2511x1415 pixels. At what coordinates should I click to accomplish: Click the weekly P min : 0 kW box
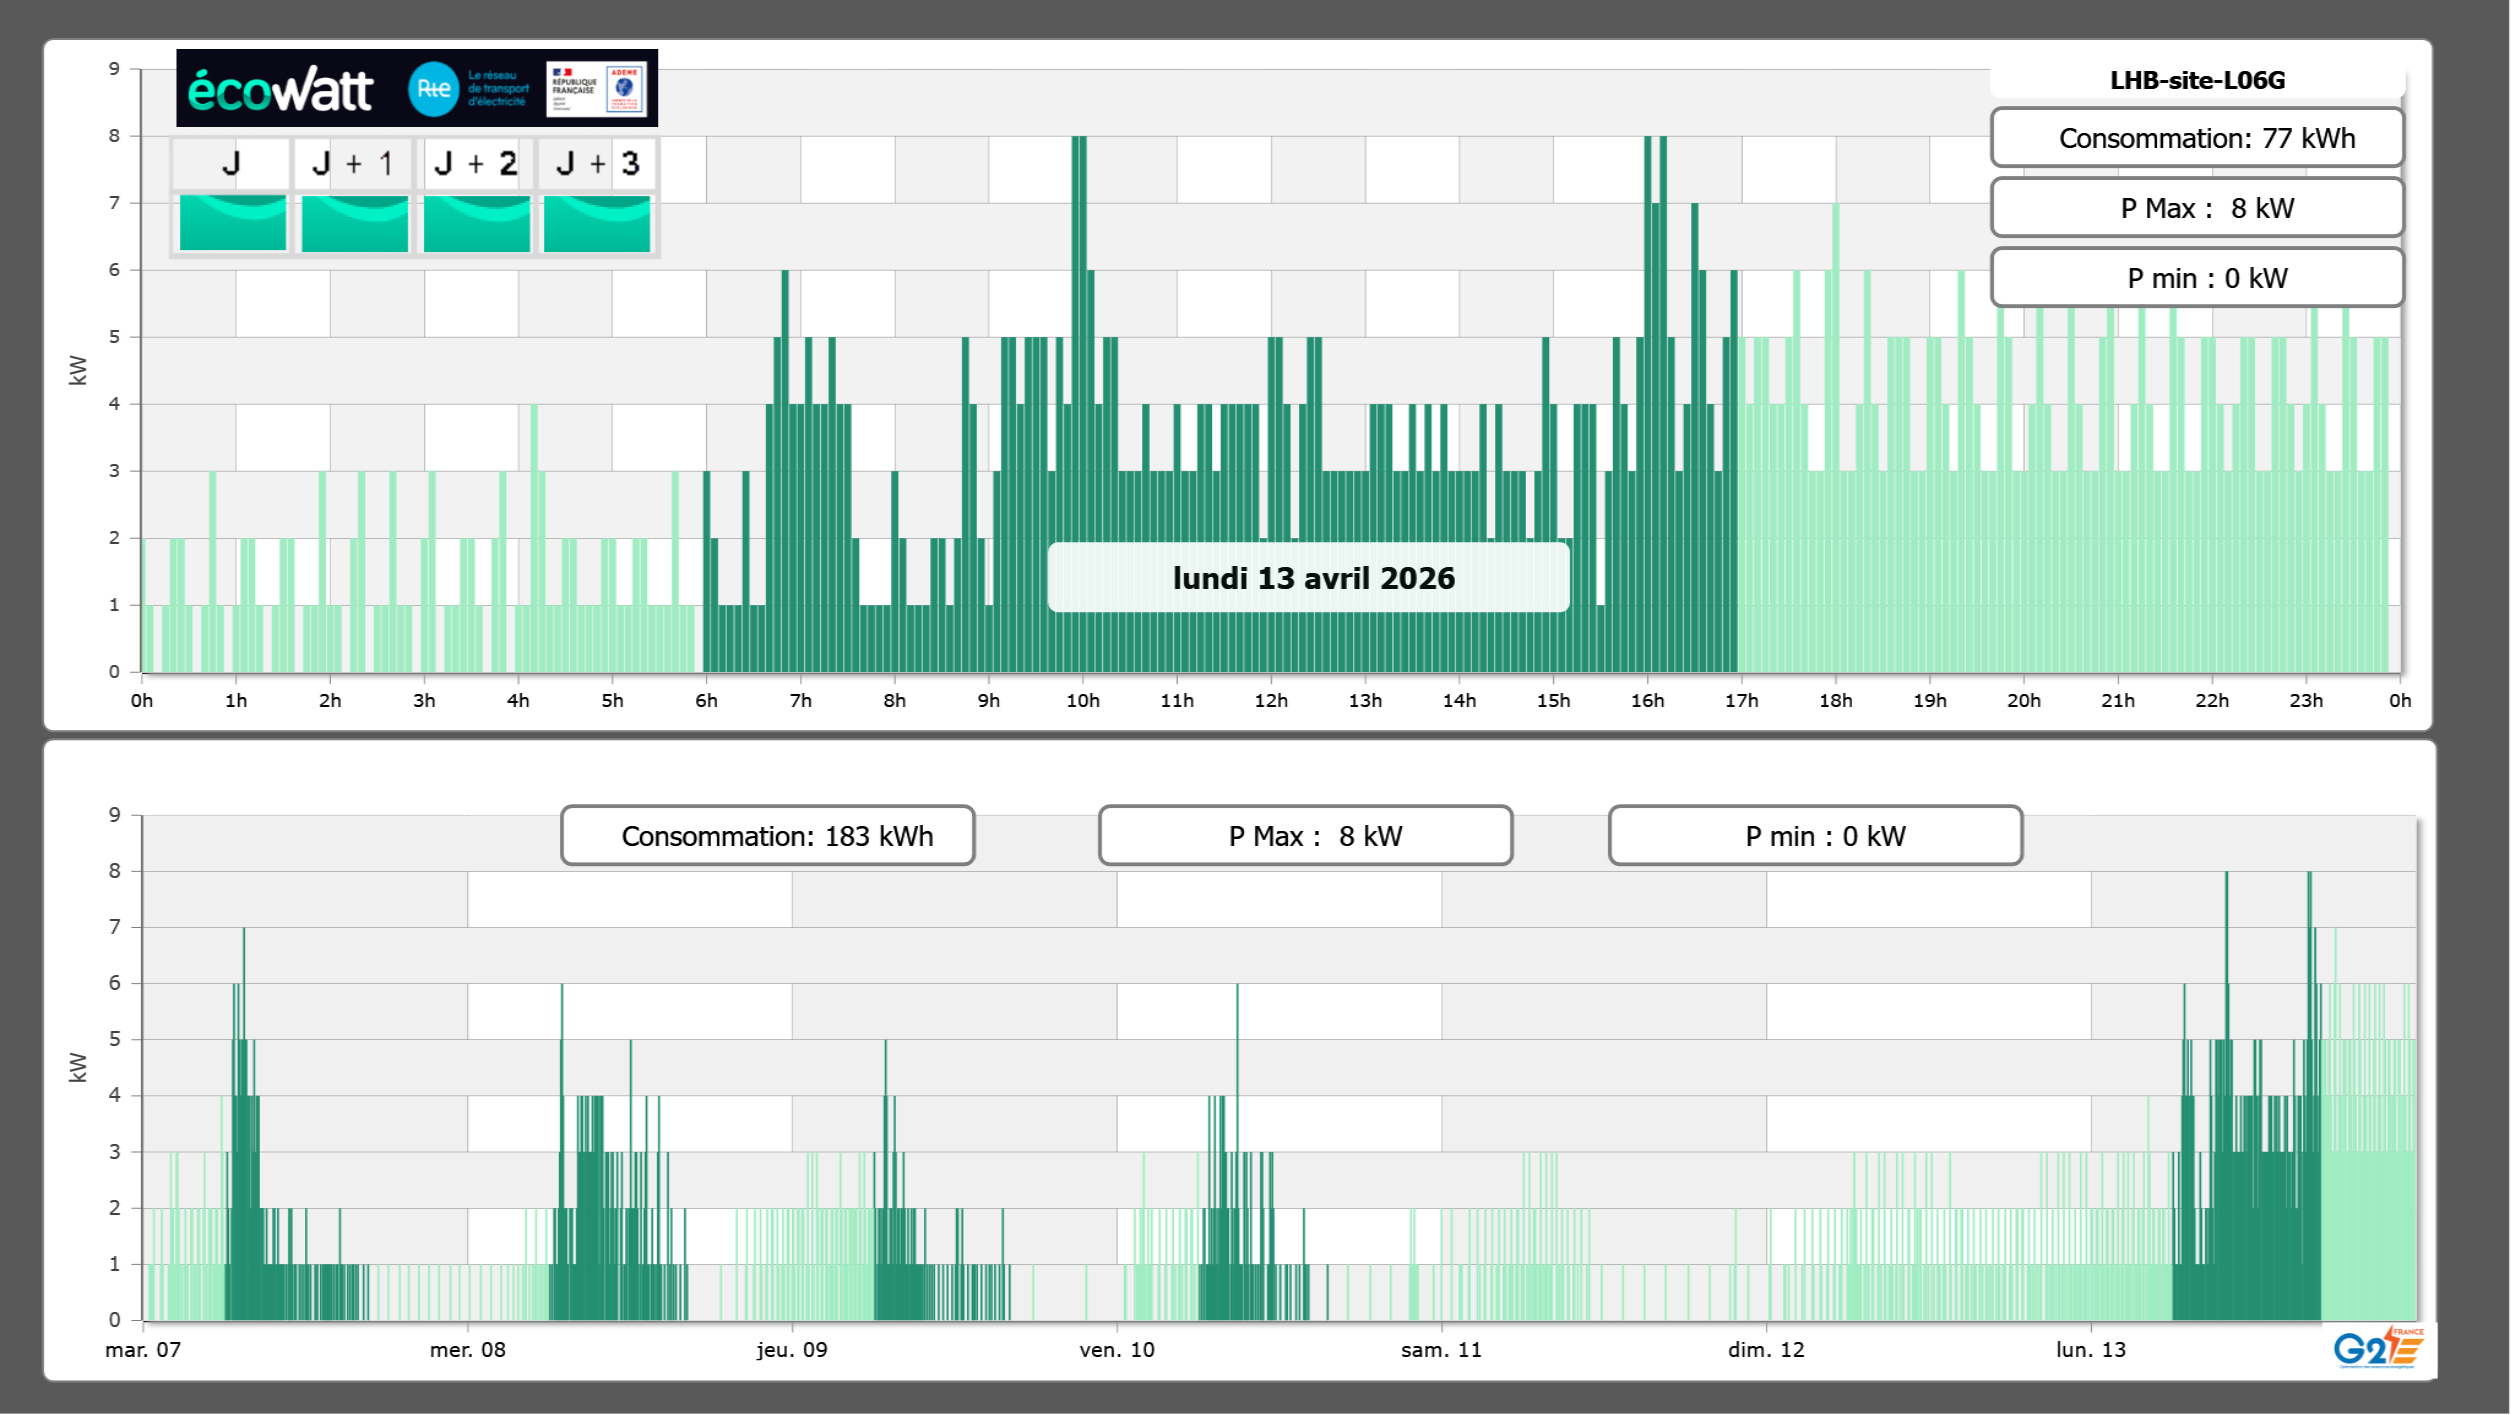[1816, 836]
